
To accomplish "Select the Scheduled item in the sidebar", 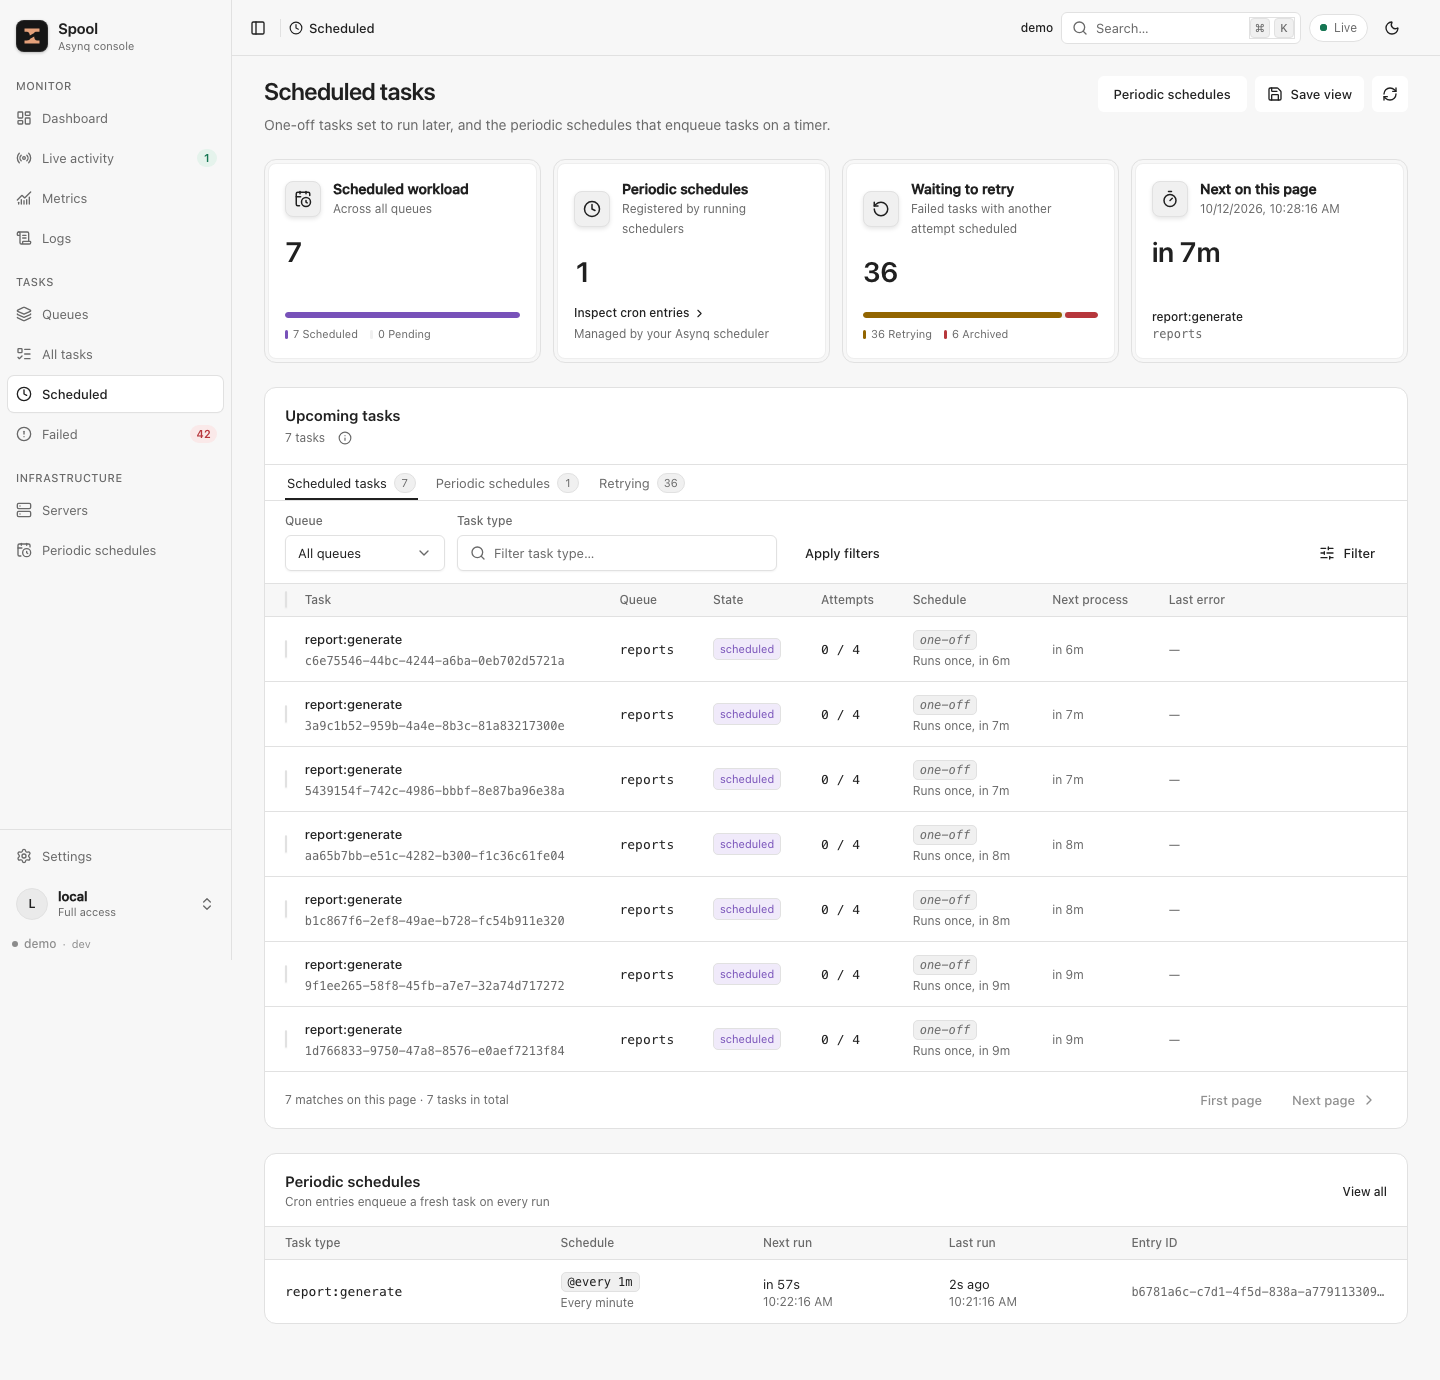I will coord(115,394).
